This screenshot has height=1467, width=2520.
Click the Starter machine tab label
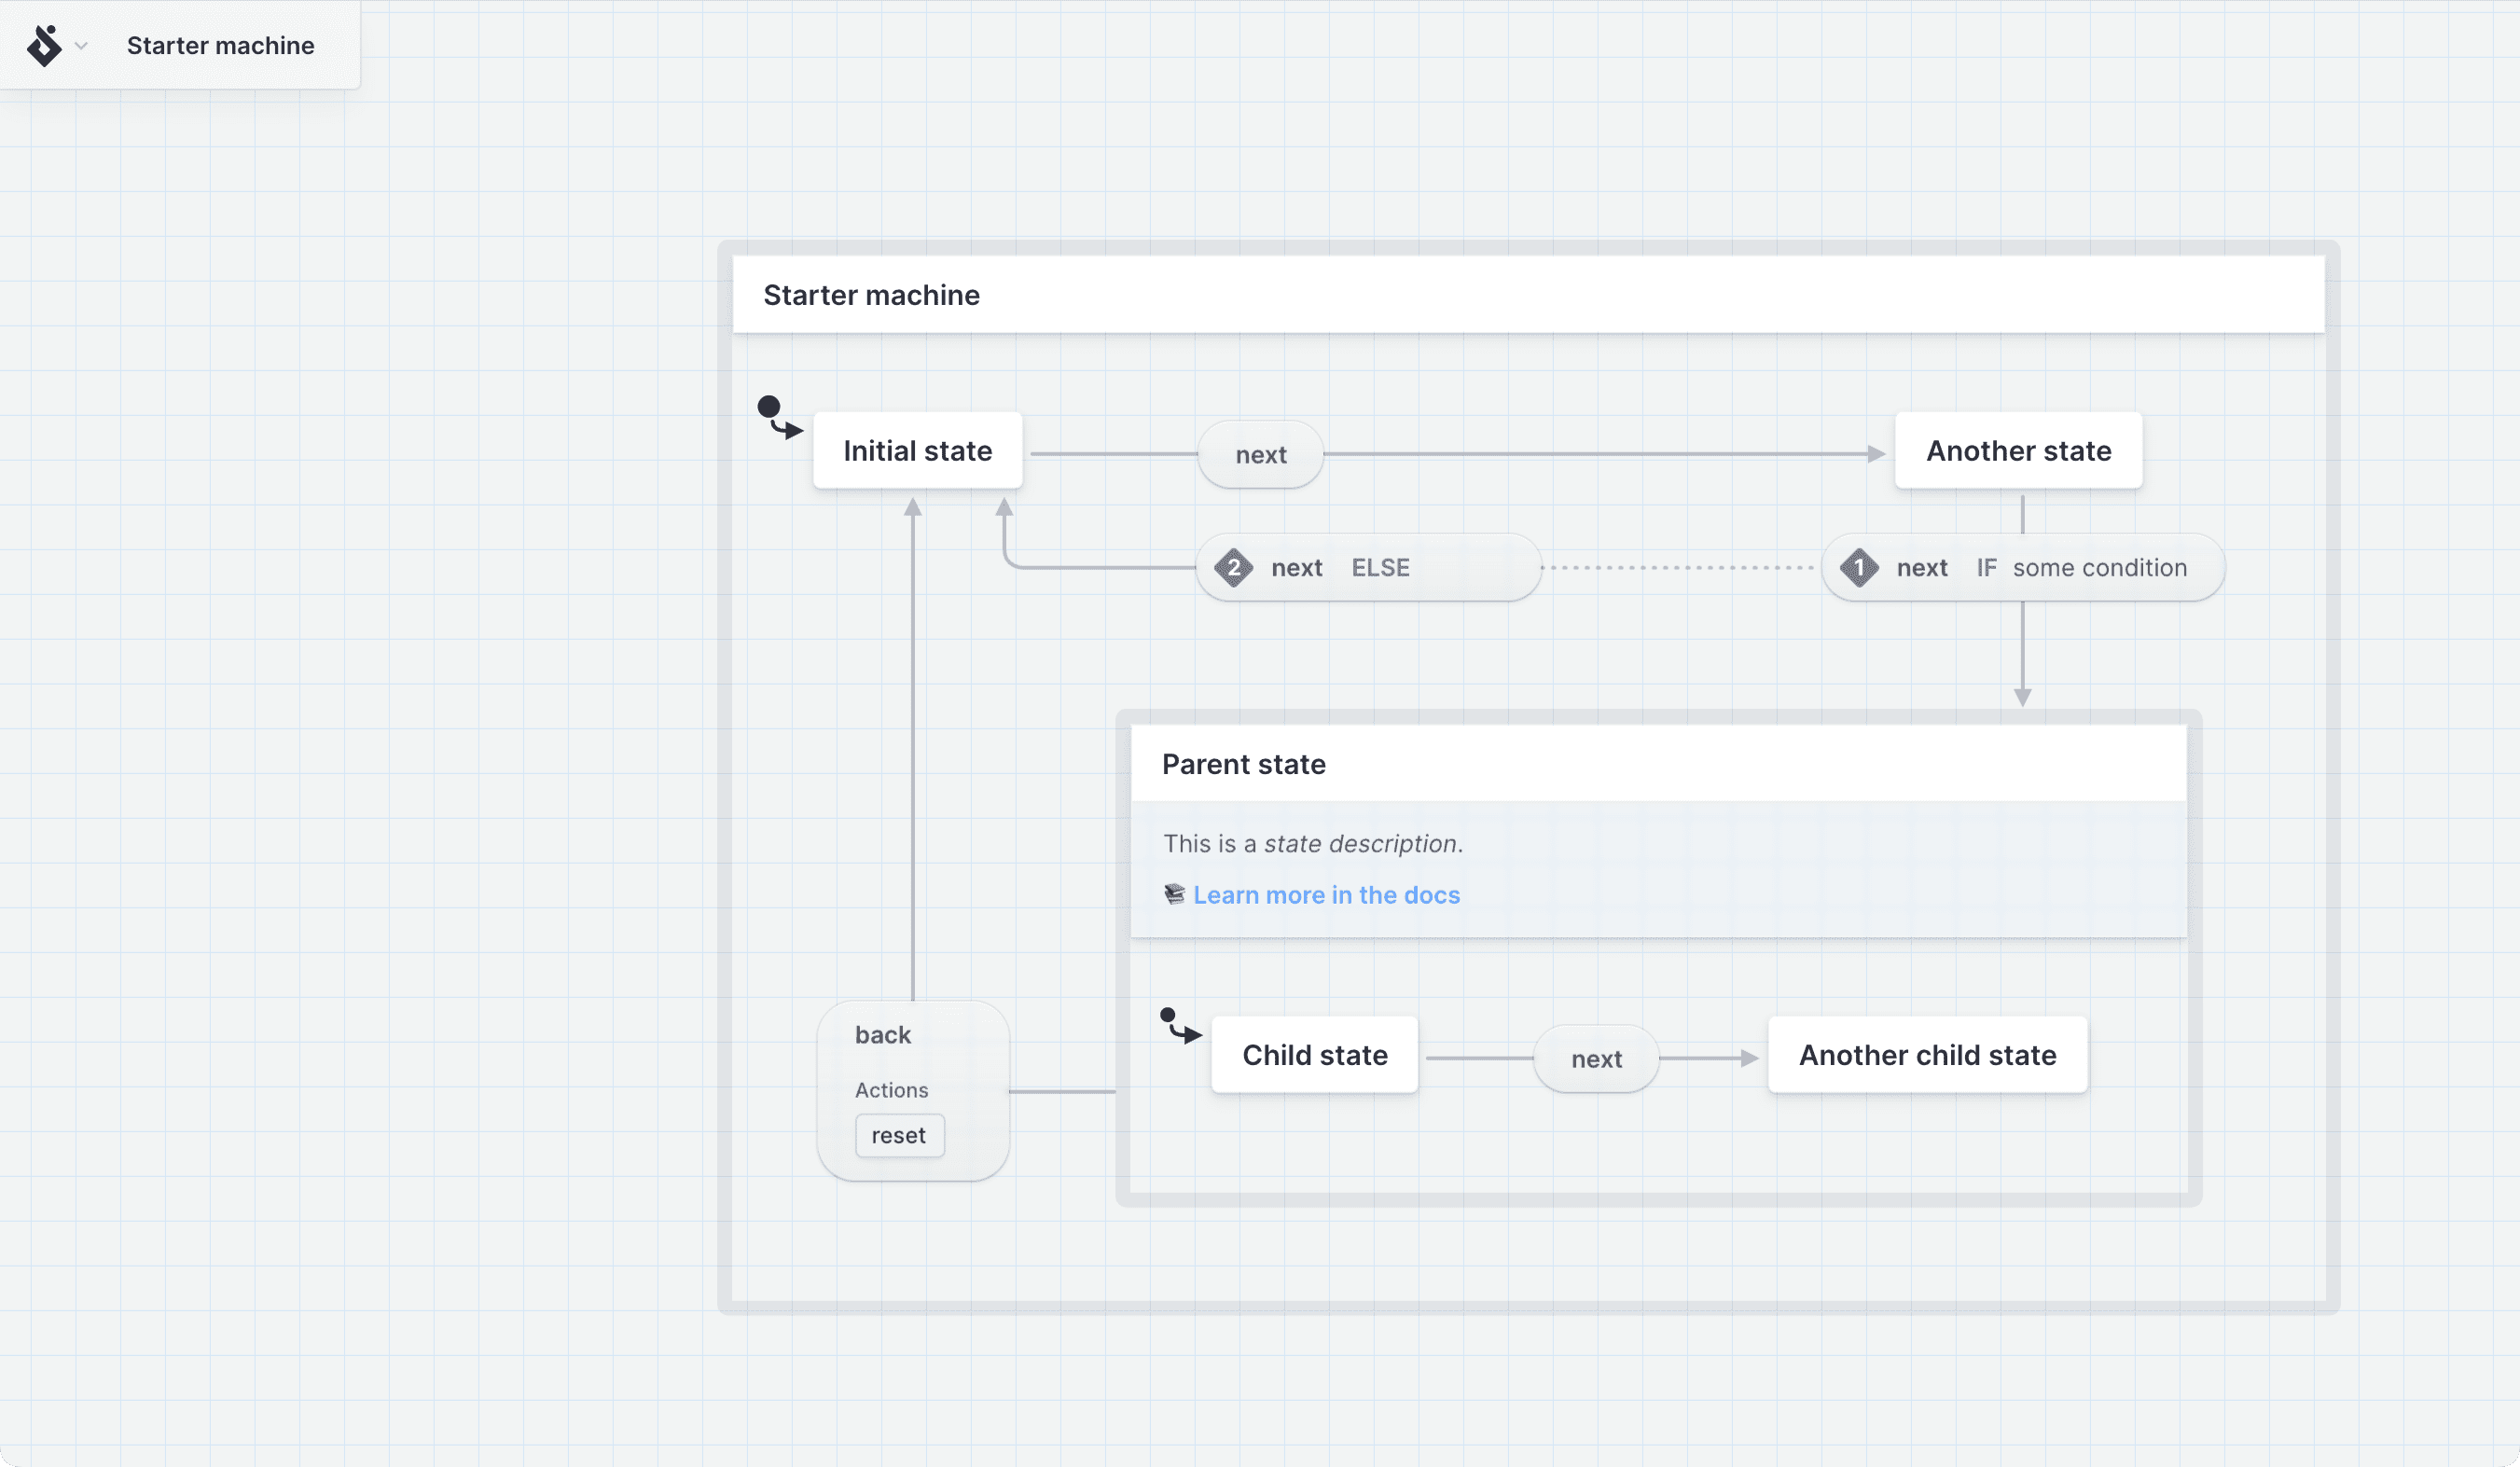(222, 44)
